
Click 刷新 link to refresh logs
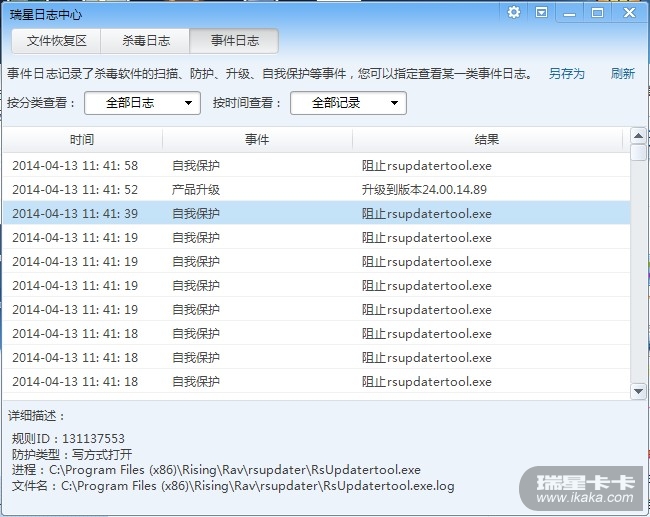click(x=623, y=74)
